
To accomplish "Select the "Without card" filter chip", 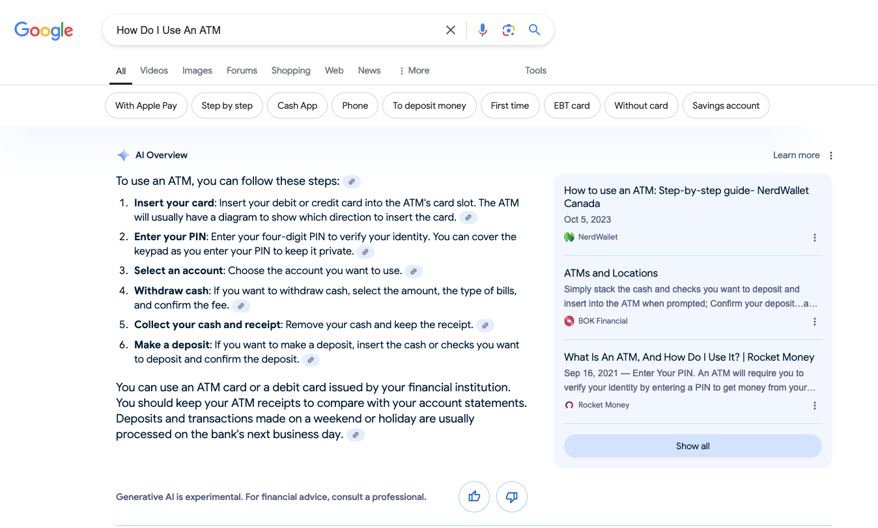I will tap(641, 106).
